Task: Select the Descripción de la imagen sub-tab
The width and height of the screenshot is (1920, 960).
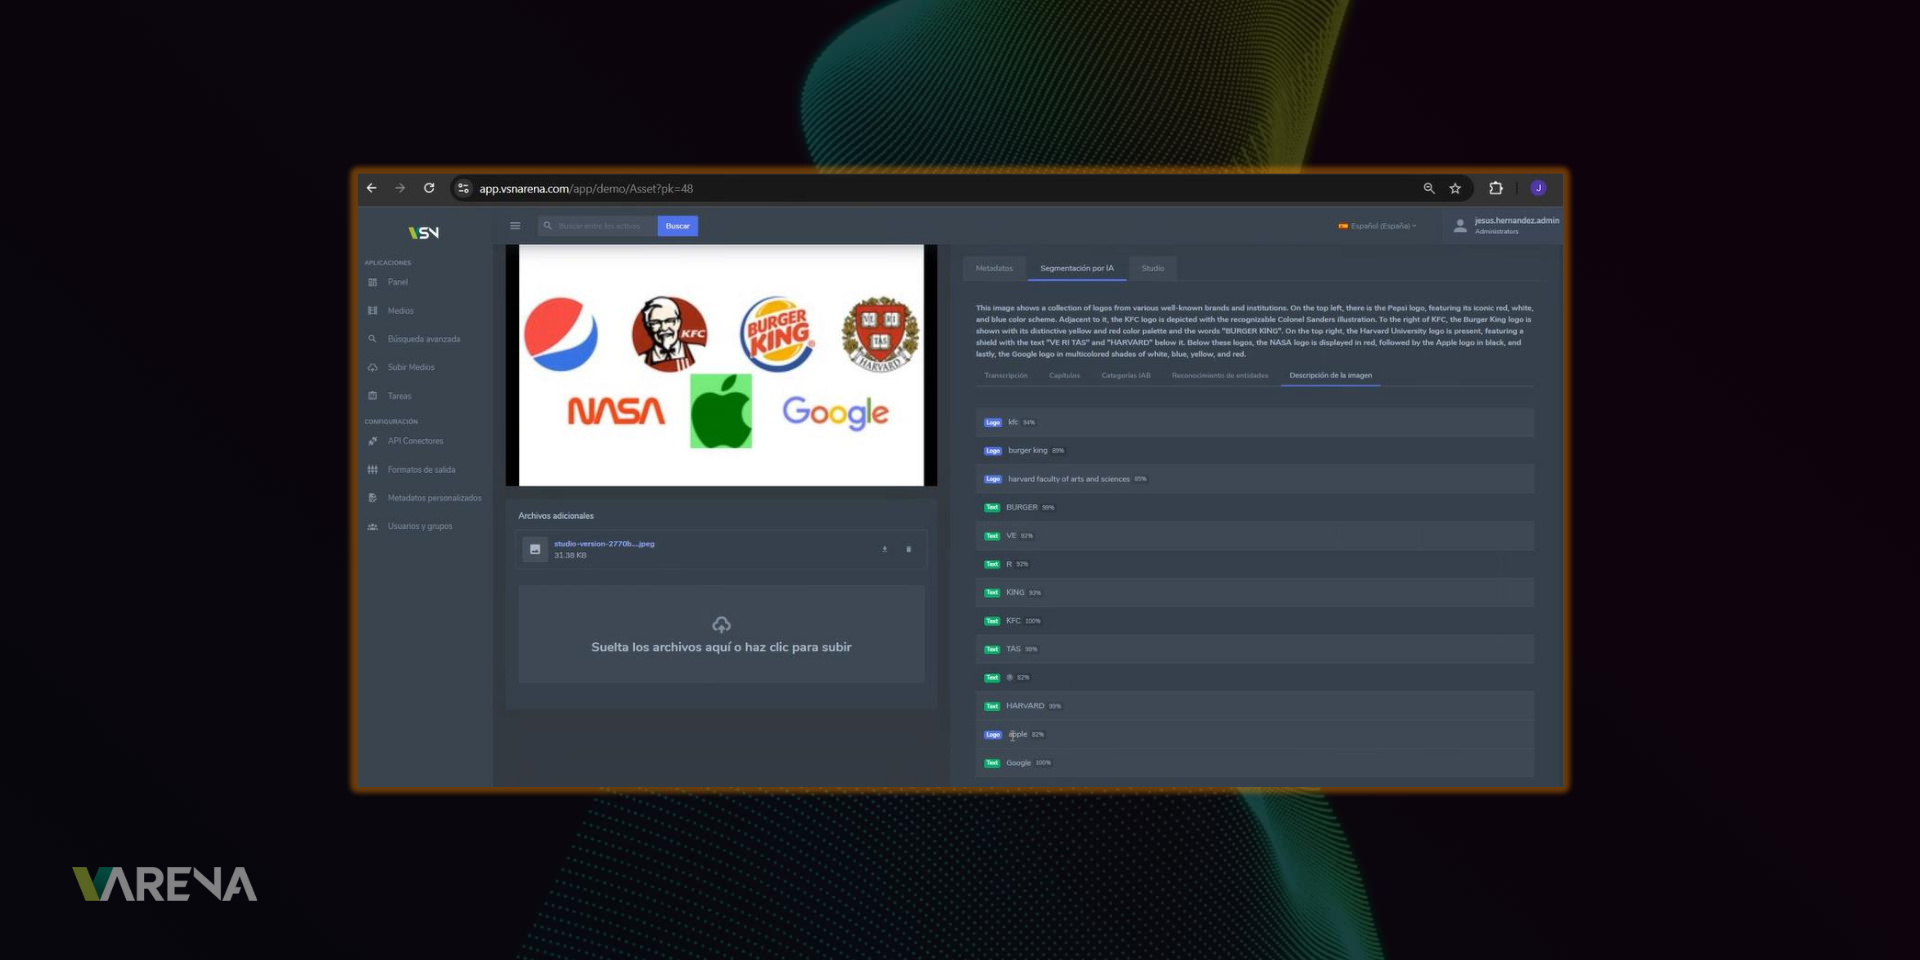Action: (x=1331, y=376)
